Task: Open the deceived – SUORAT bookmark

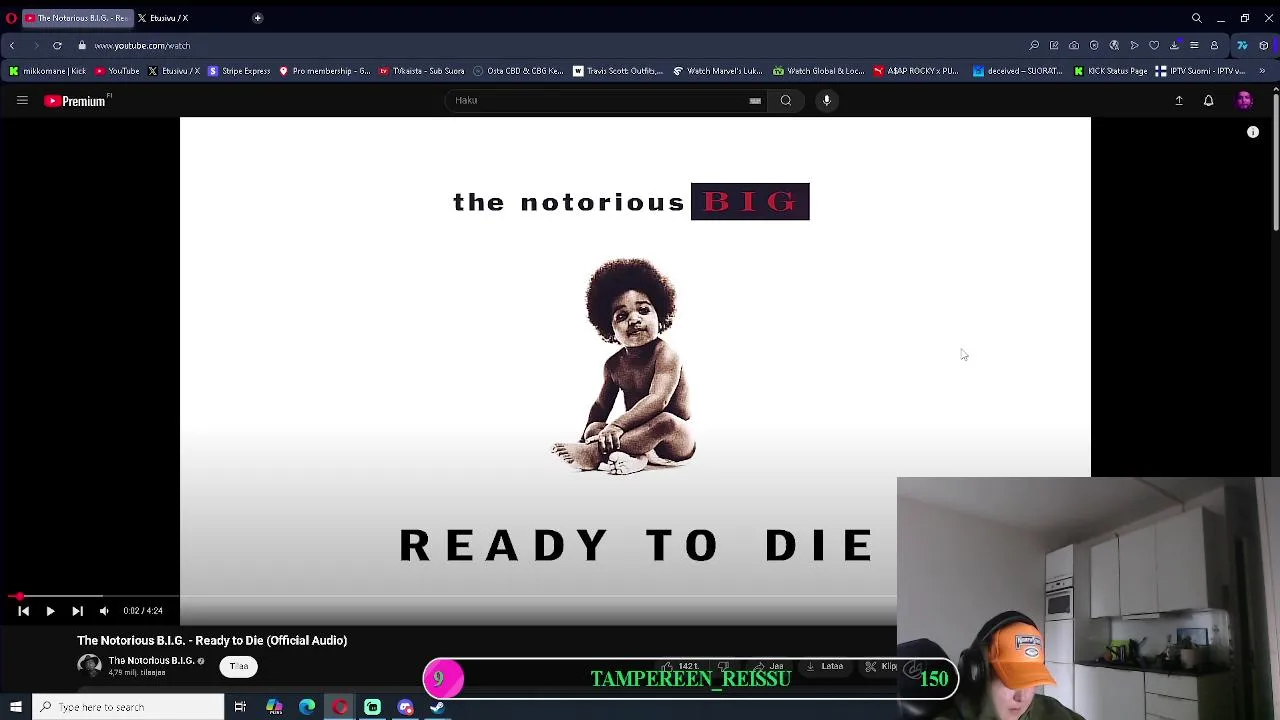Action: click(1018, 71)
